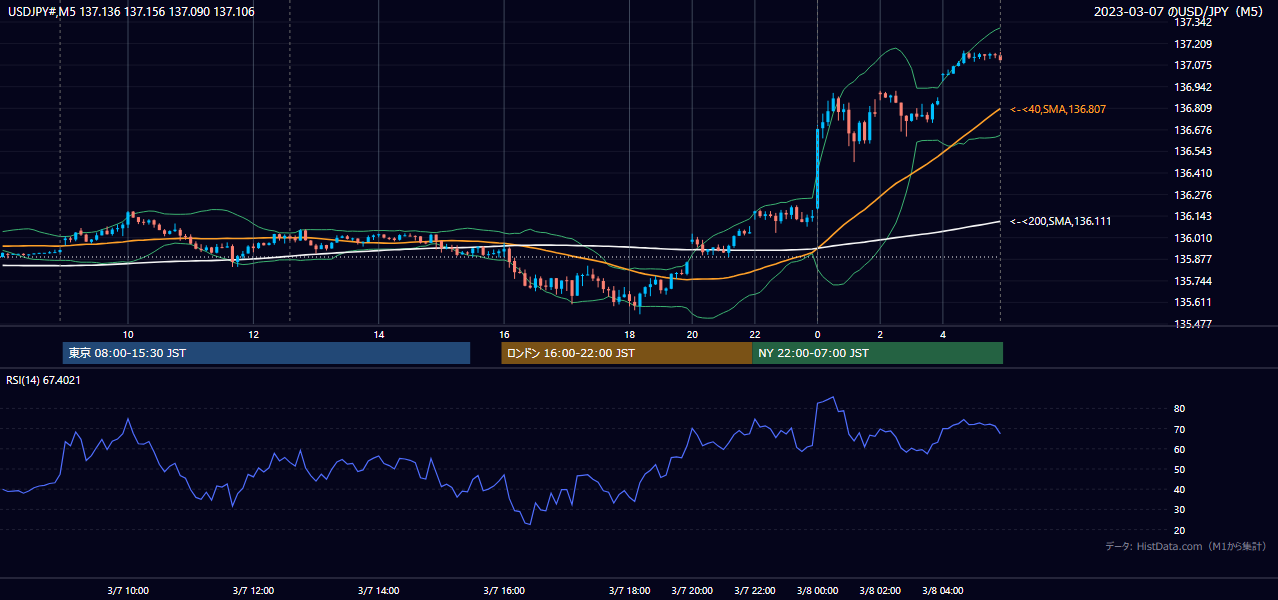The height and width of the screenshot is (600, 1278).
Task: Select the NY 22:00-07:00 JST session bar
Action: point(877,353)
